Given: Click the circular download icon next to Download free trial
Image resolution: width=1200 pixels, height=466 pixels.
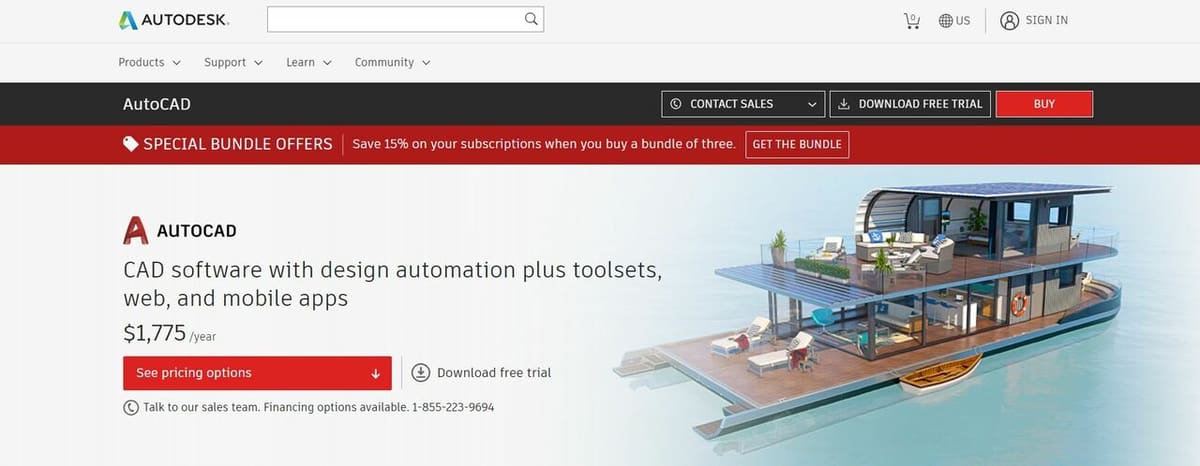Looking at the screenshot, I should [x=421, y=373].
